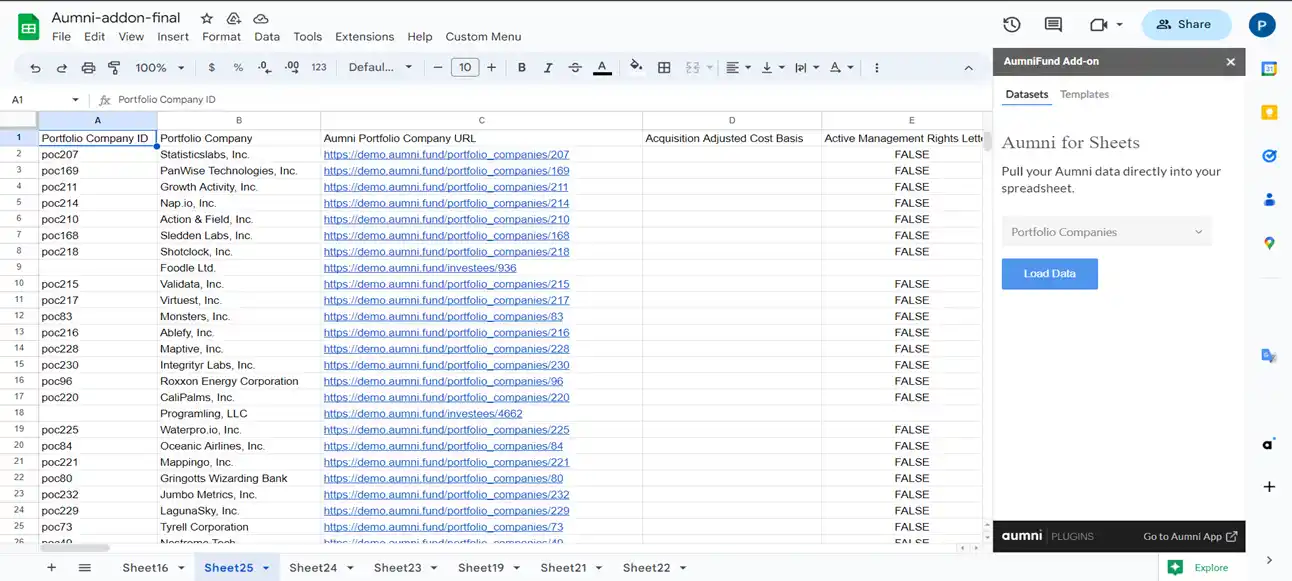Print the spreadsheet using printer icon

coord(88,68)
